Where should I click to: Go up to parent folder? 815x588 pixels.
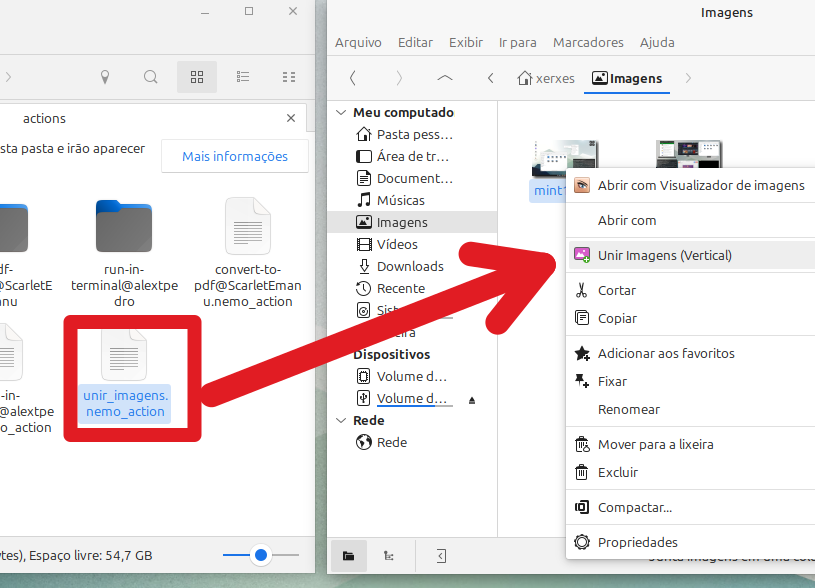tap(445, 78)
